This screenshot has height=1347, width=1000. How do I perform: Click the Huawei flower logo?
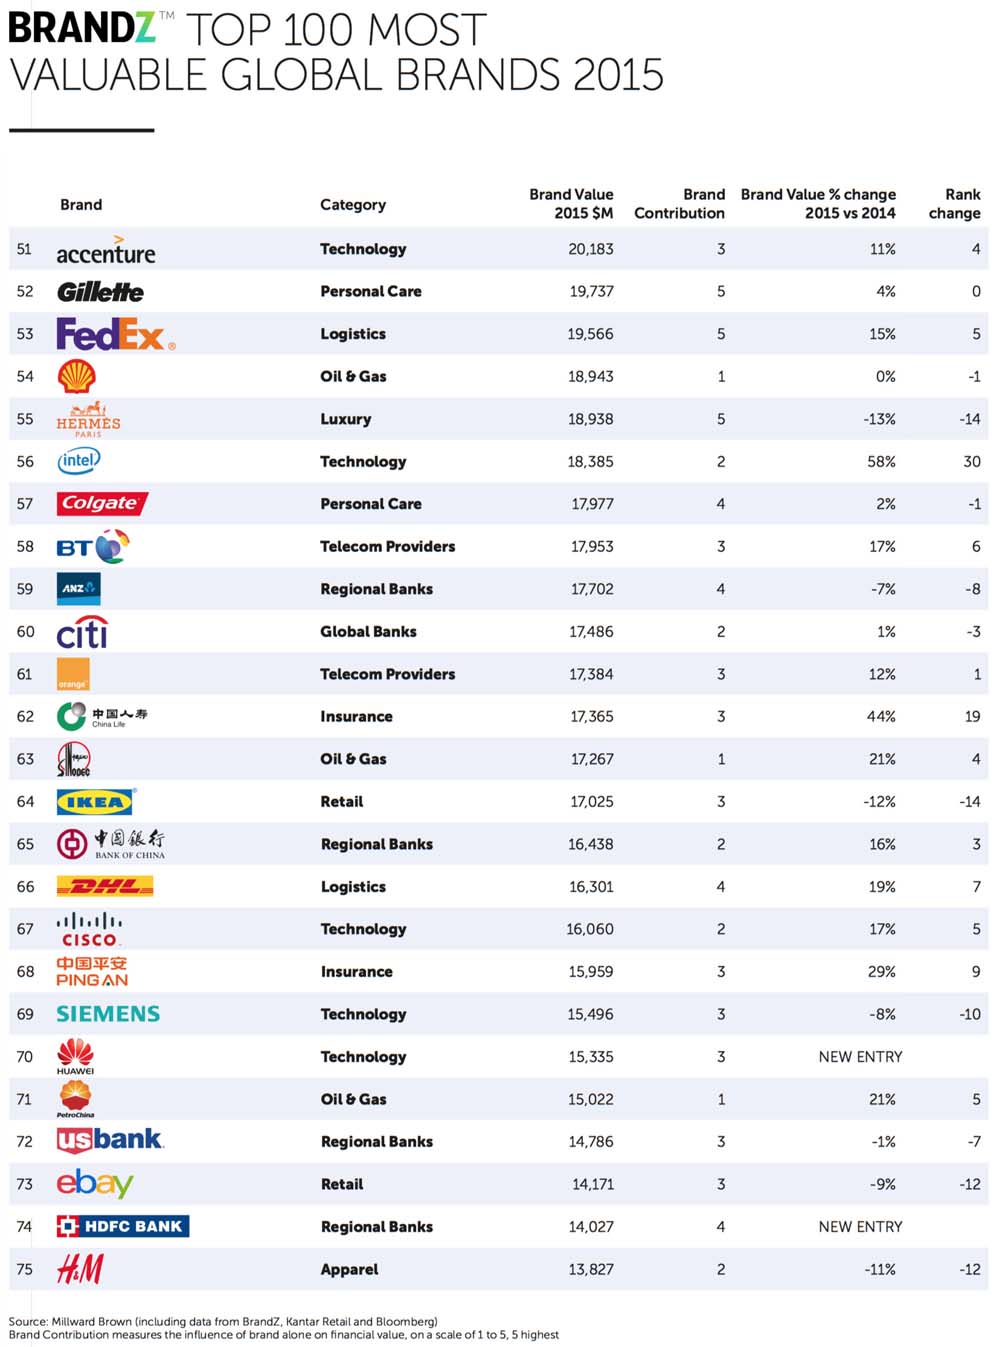pos(75,1056)
